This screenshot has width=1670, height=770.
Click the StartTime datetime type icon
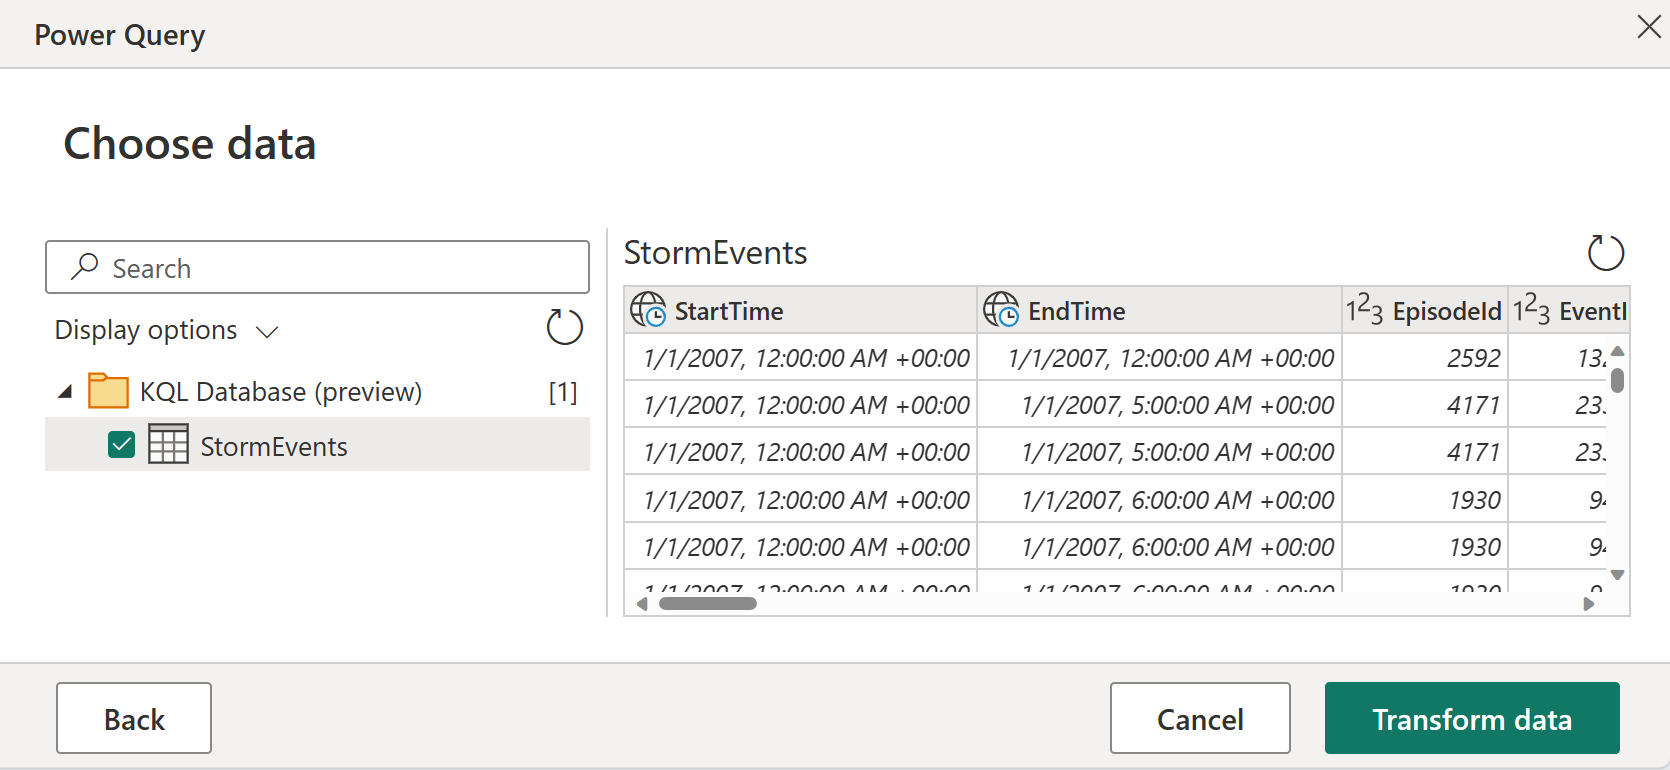(648, 311)
